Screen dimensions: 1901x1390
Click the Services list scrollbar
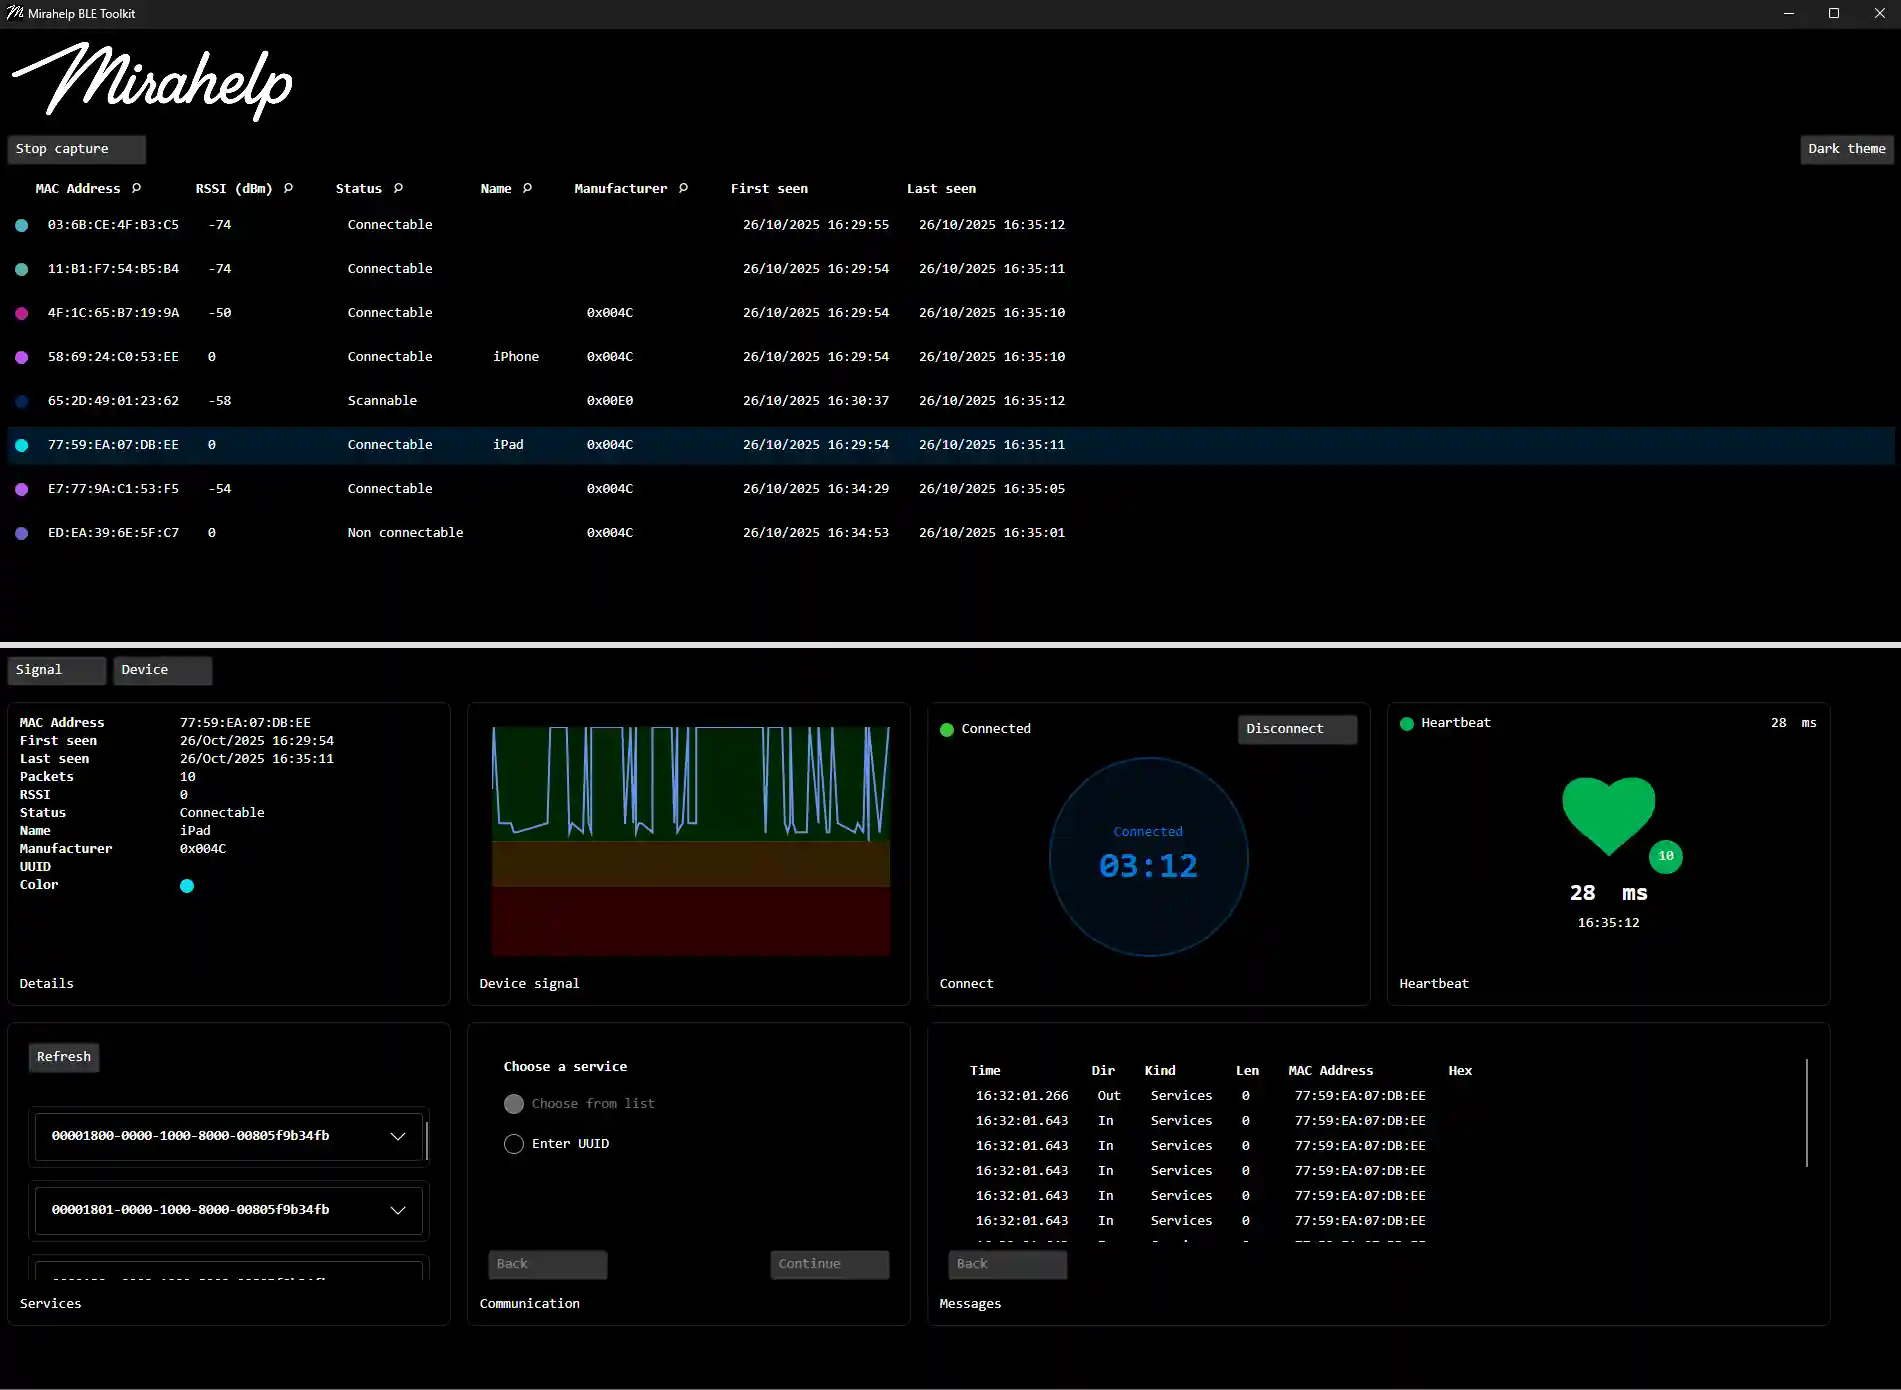click(427, 1141)
